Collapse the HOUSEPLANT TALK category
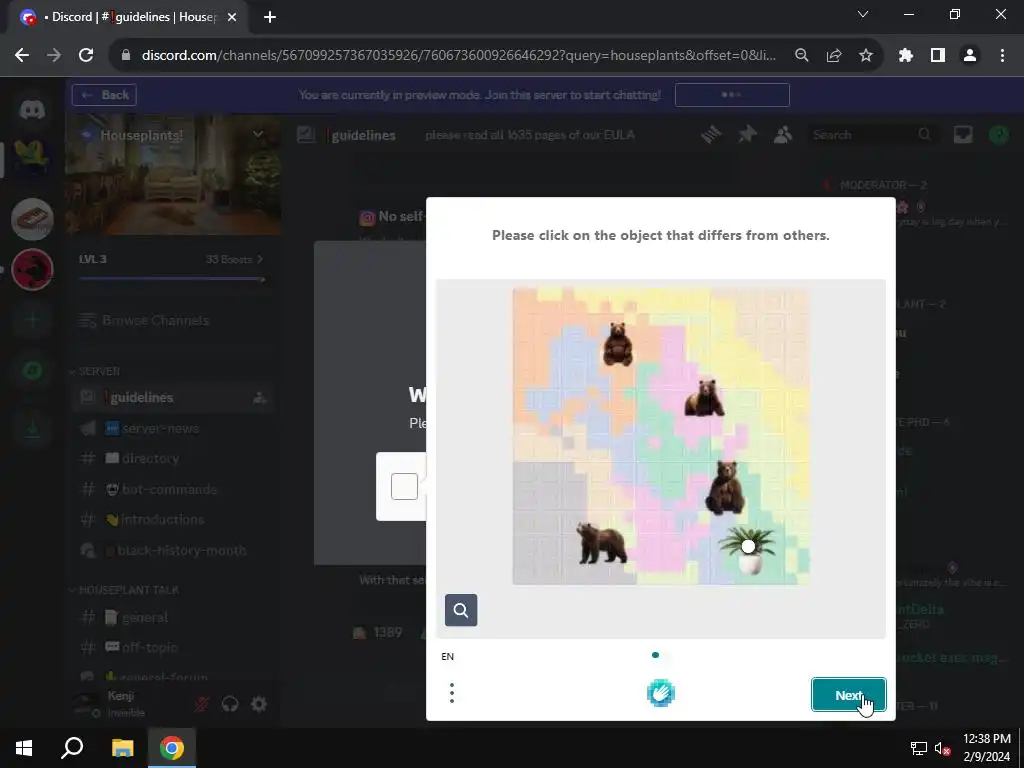1024x768 pixels. coord(124,590)
